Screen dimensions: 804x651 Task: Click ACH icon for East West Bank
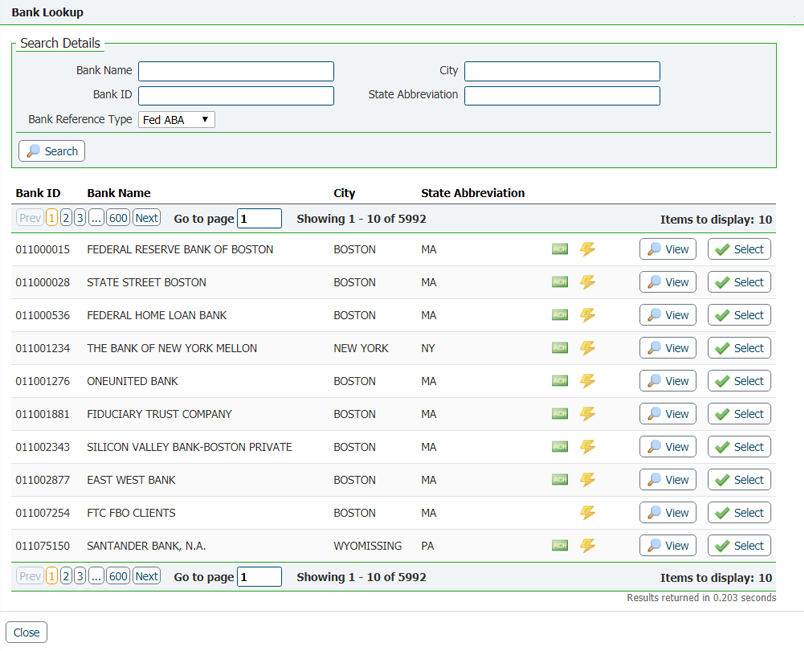tap(560, 480)
